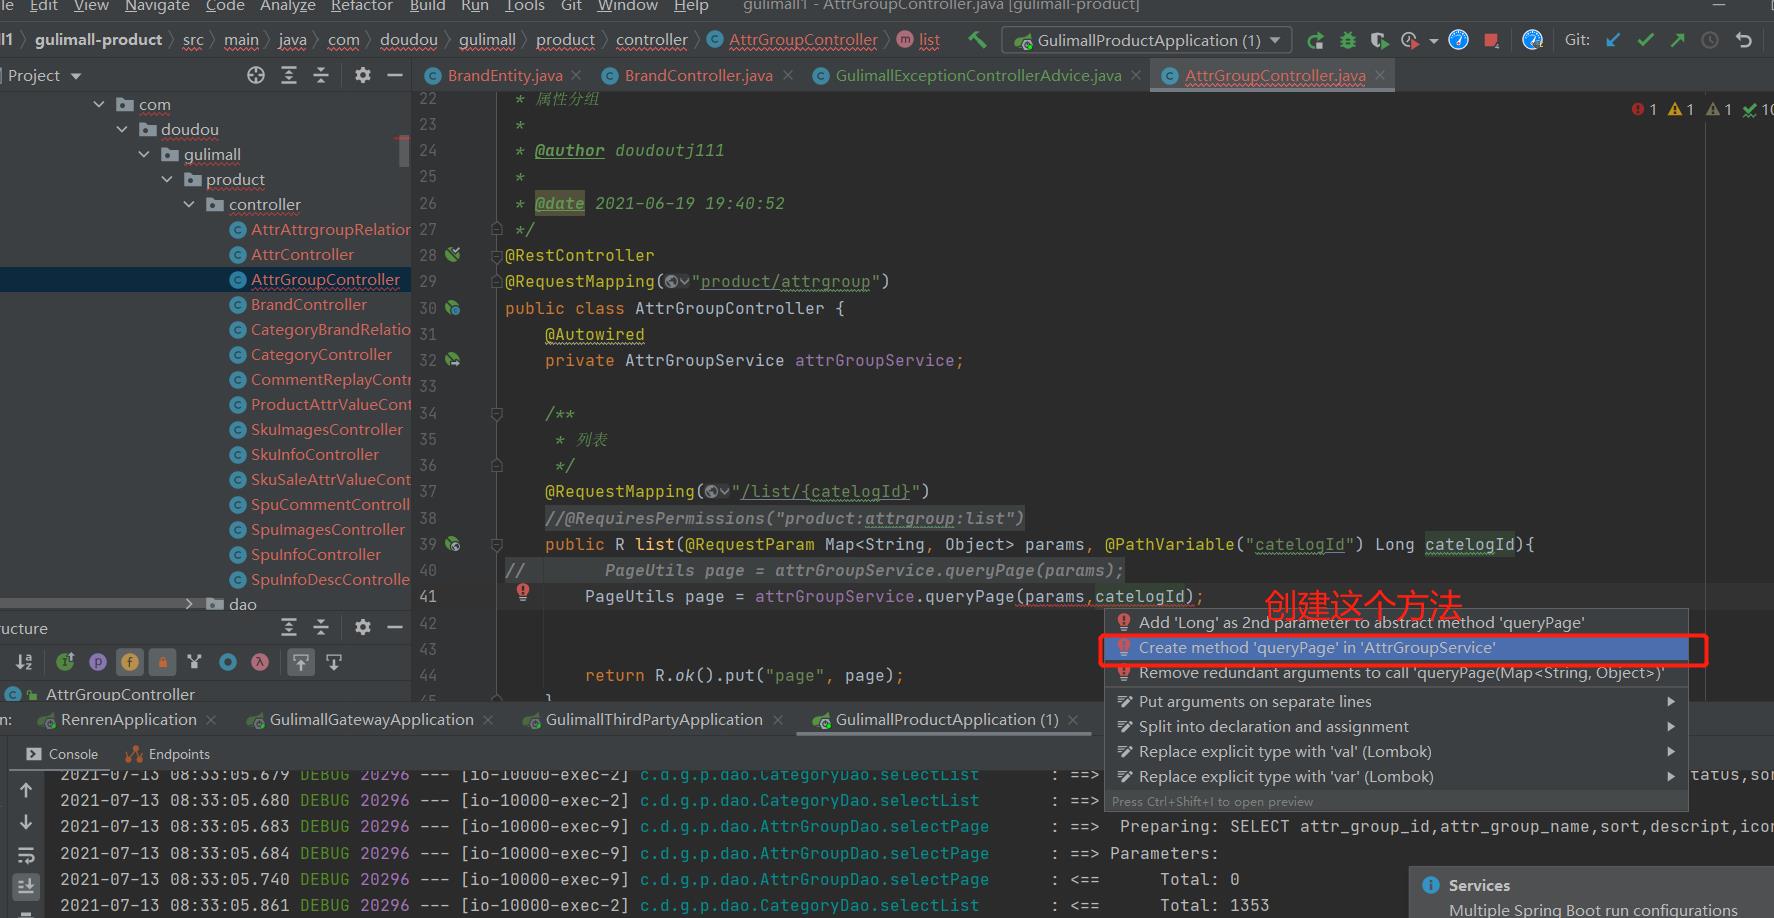
Task: Open the Refactor menu
Action: click(361, 6)
